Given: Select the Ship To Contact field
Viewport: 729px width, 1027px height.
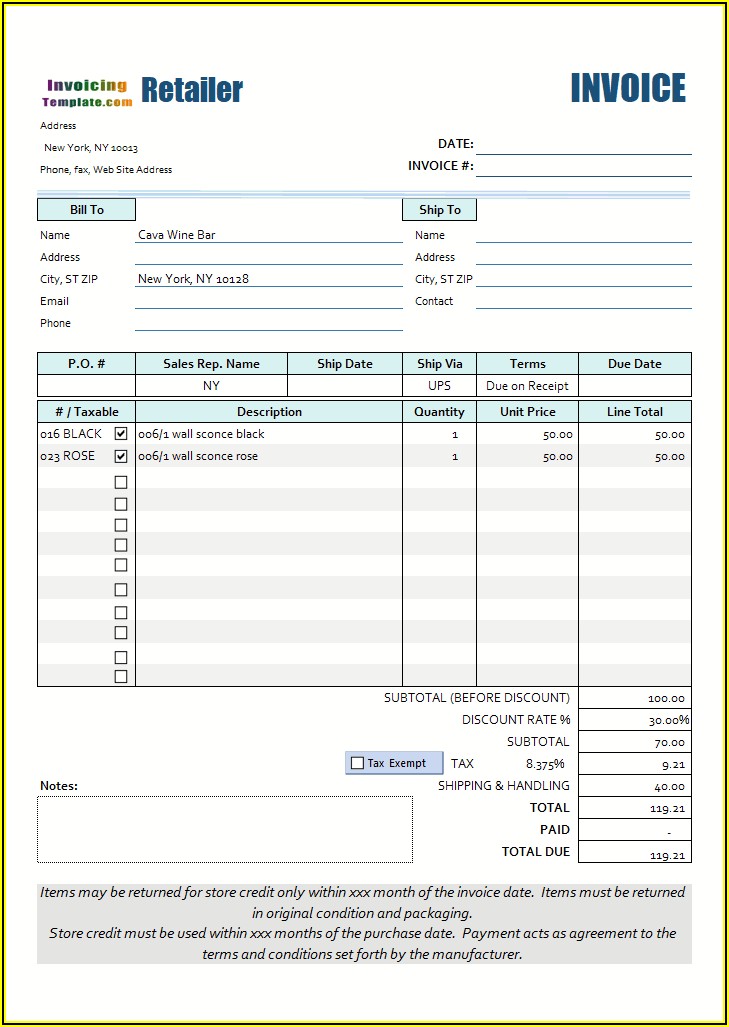Looking at the screenshot, I should coord(583,301).
